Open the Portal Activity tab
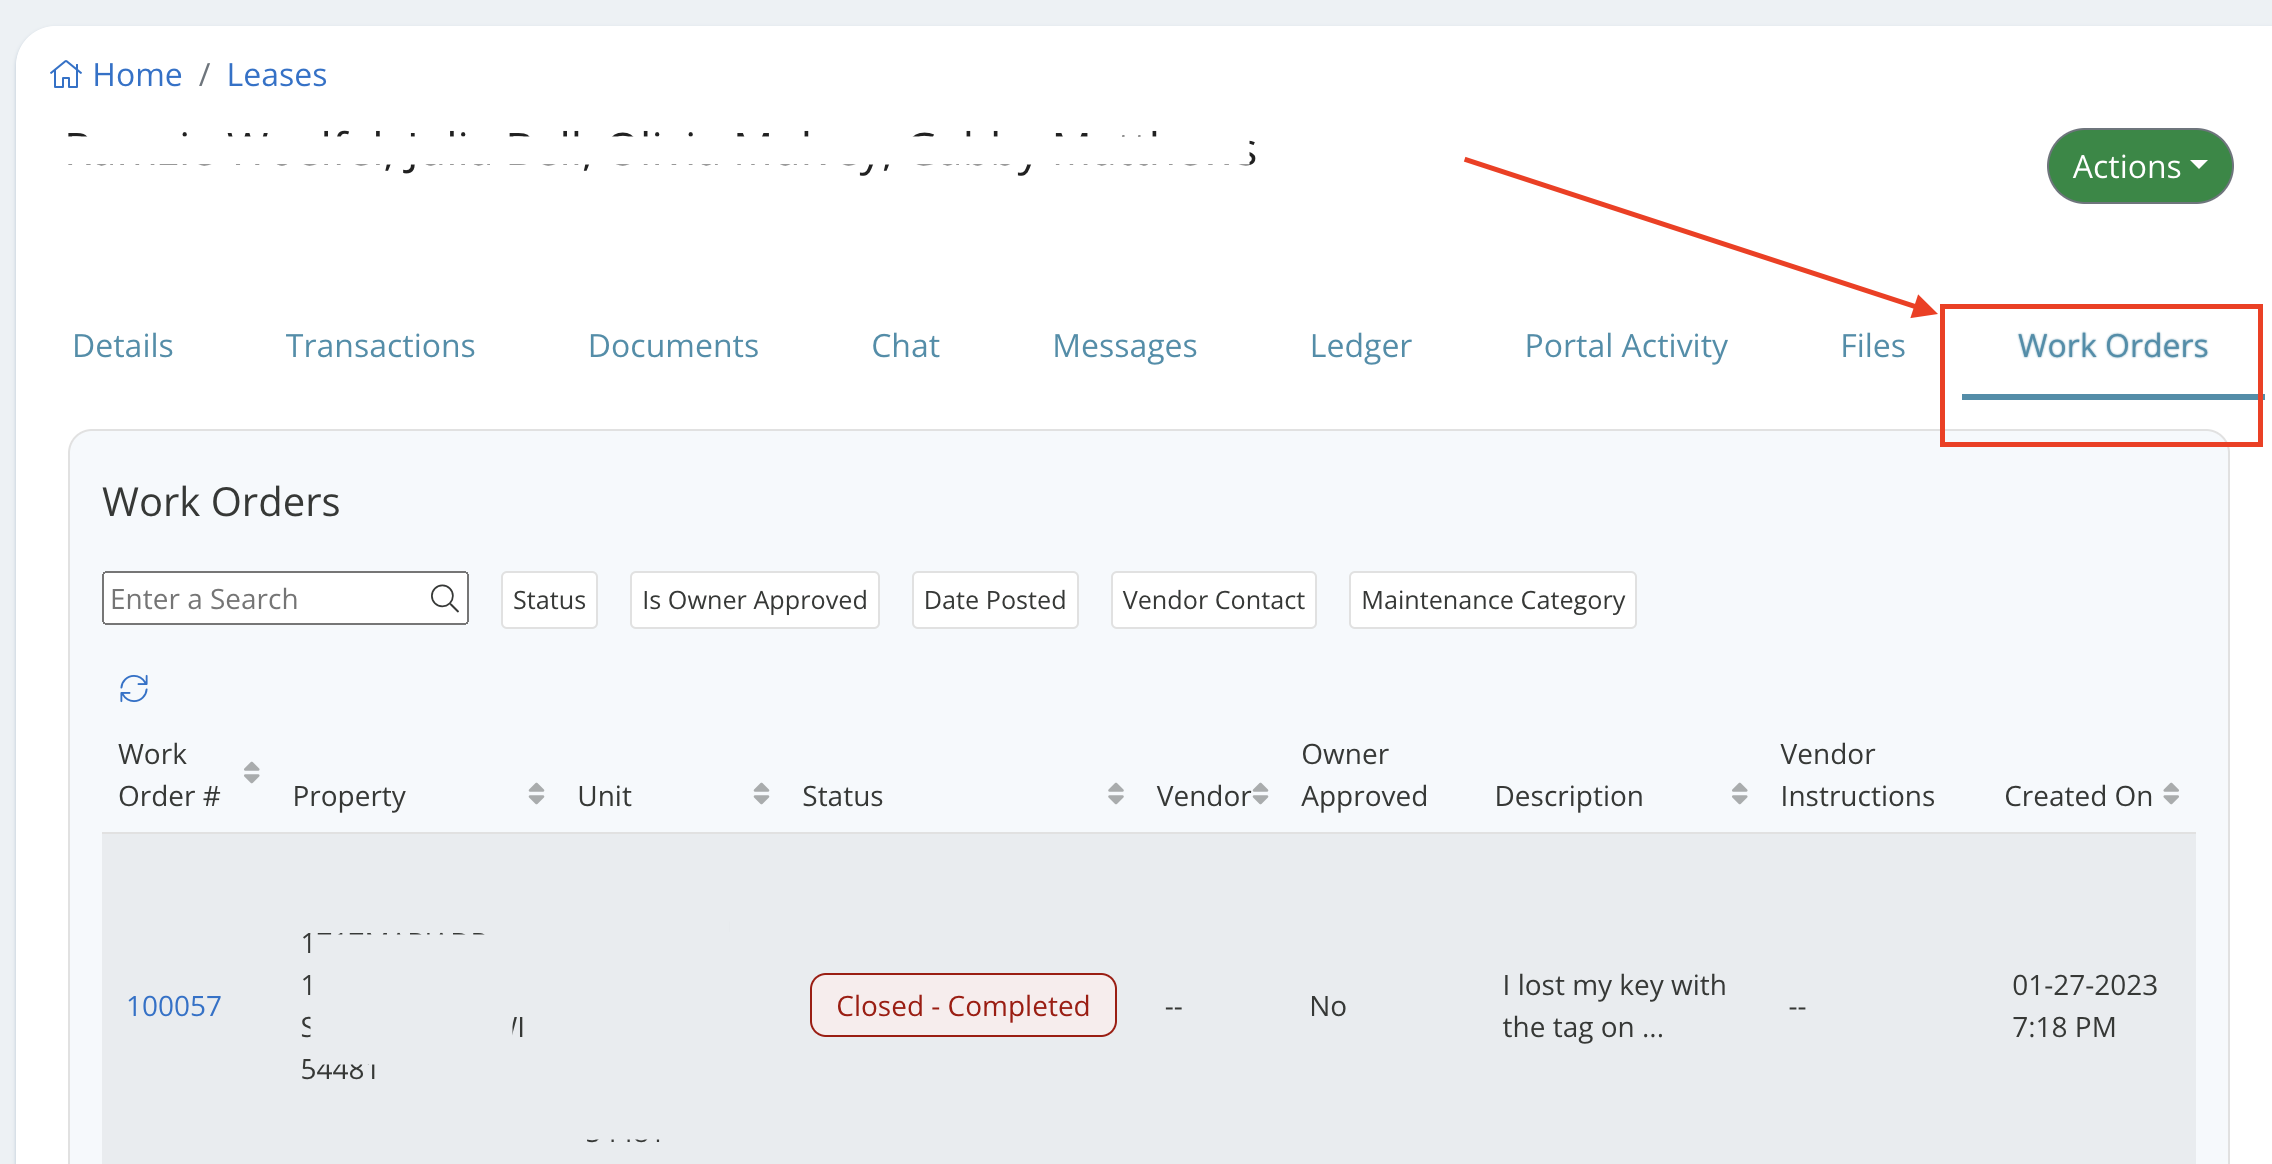Image resolution: width=2272 pixels, height=1164 pixels. click(1626, 346)
